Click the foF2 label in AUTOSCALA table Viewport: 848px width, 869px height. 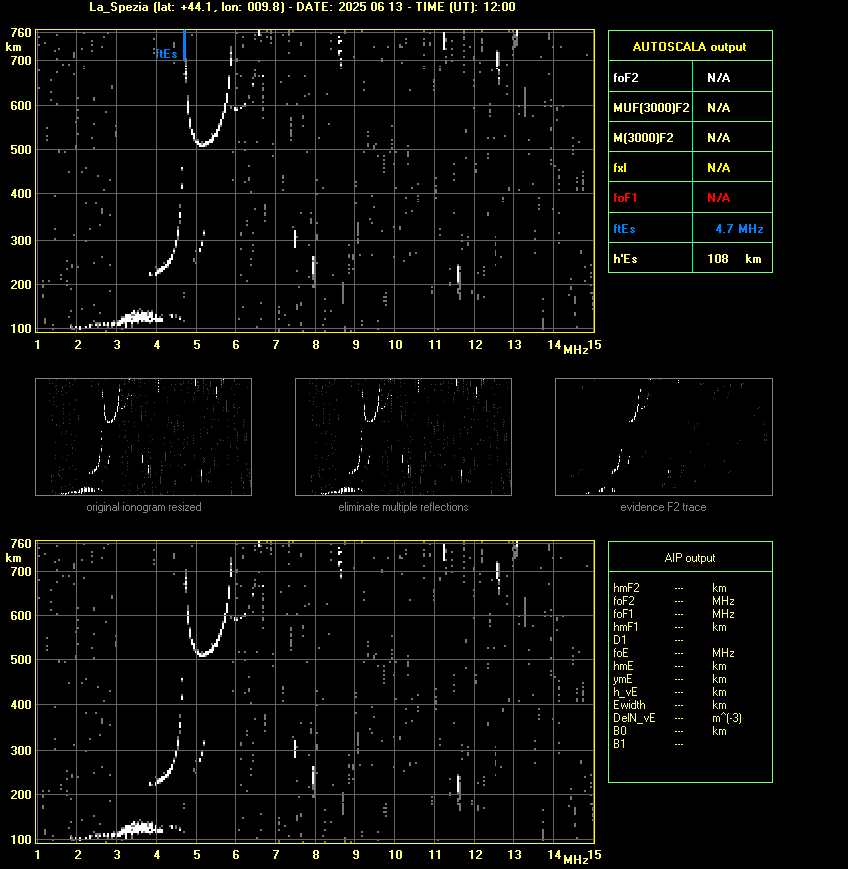click(626, 78)
